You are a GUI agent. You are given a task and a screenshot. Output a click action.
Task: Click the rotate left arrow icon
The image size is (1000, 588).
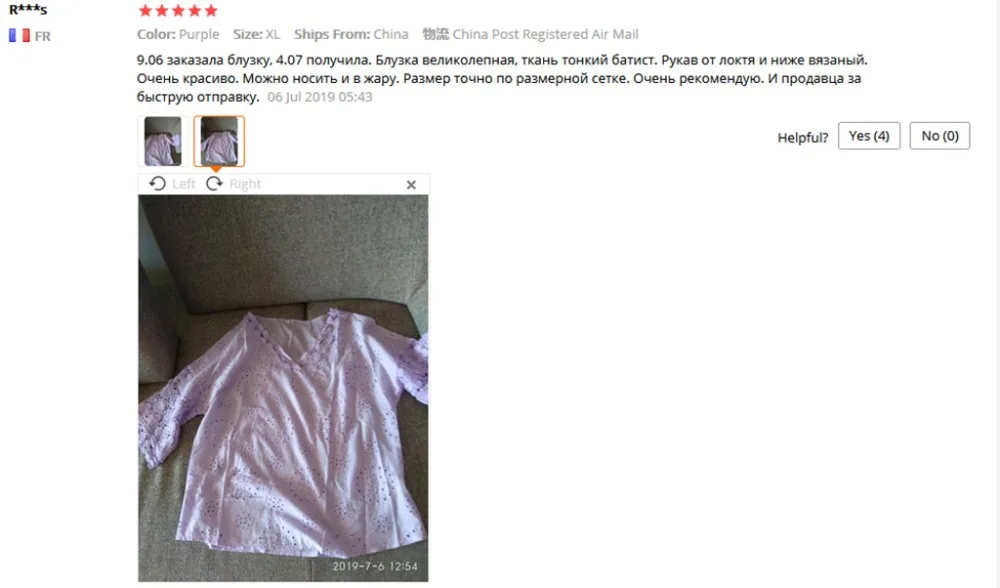(157, 184)
